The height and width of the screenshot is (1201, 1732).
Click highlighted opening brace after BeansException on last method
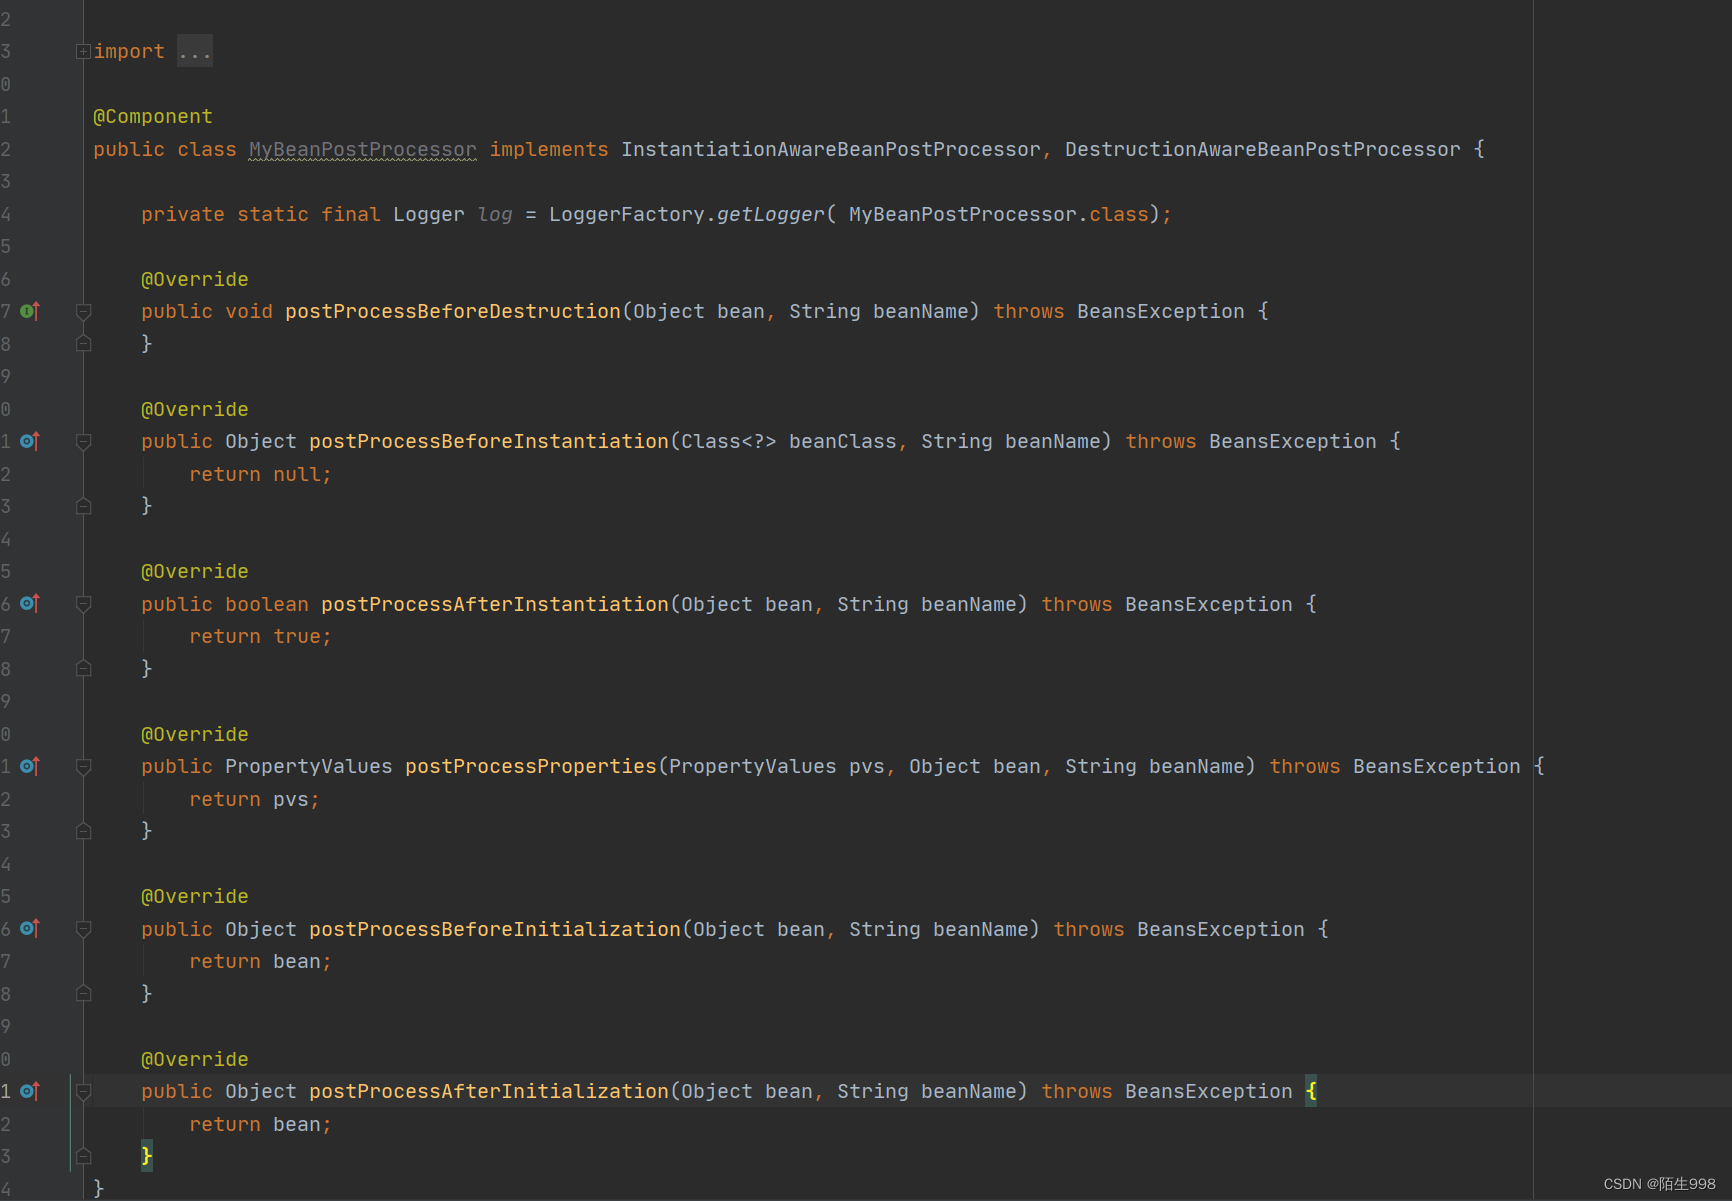point(1311,1092)
